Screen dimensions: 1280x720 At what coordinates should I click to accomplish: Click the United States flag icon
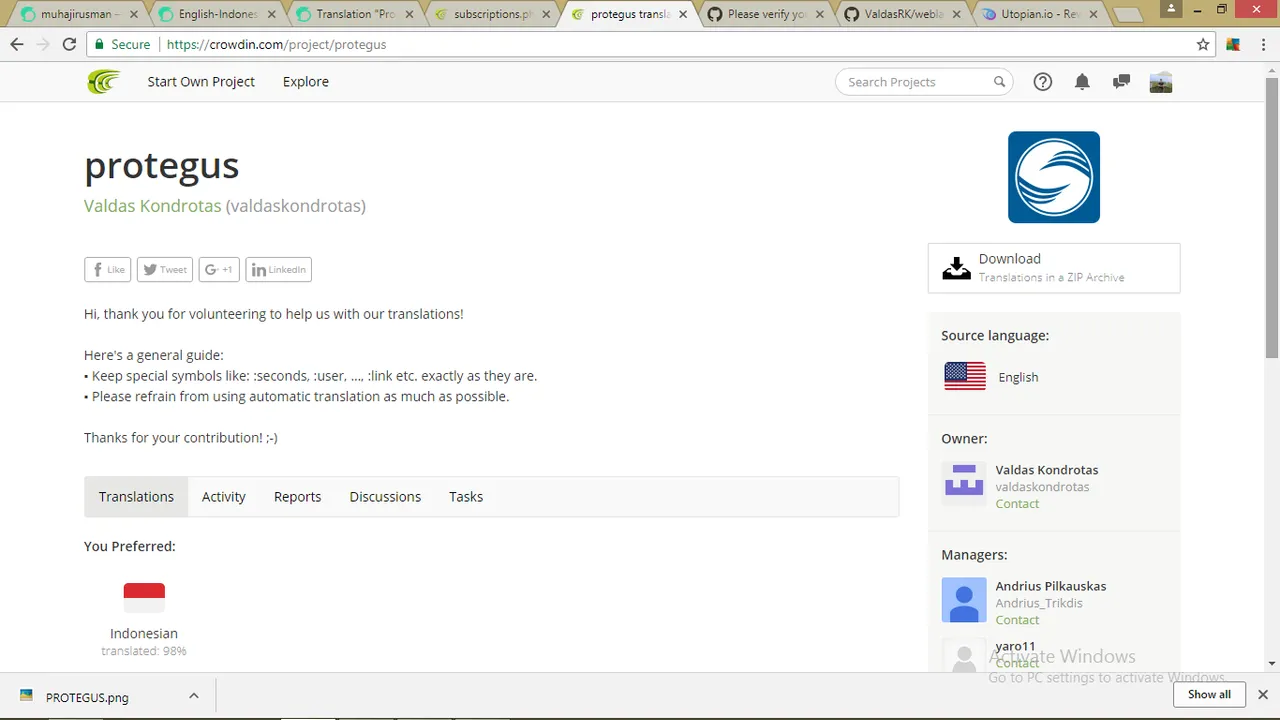click(965, 376)
